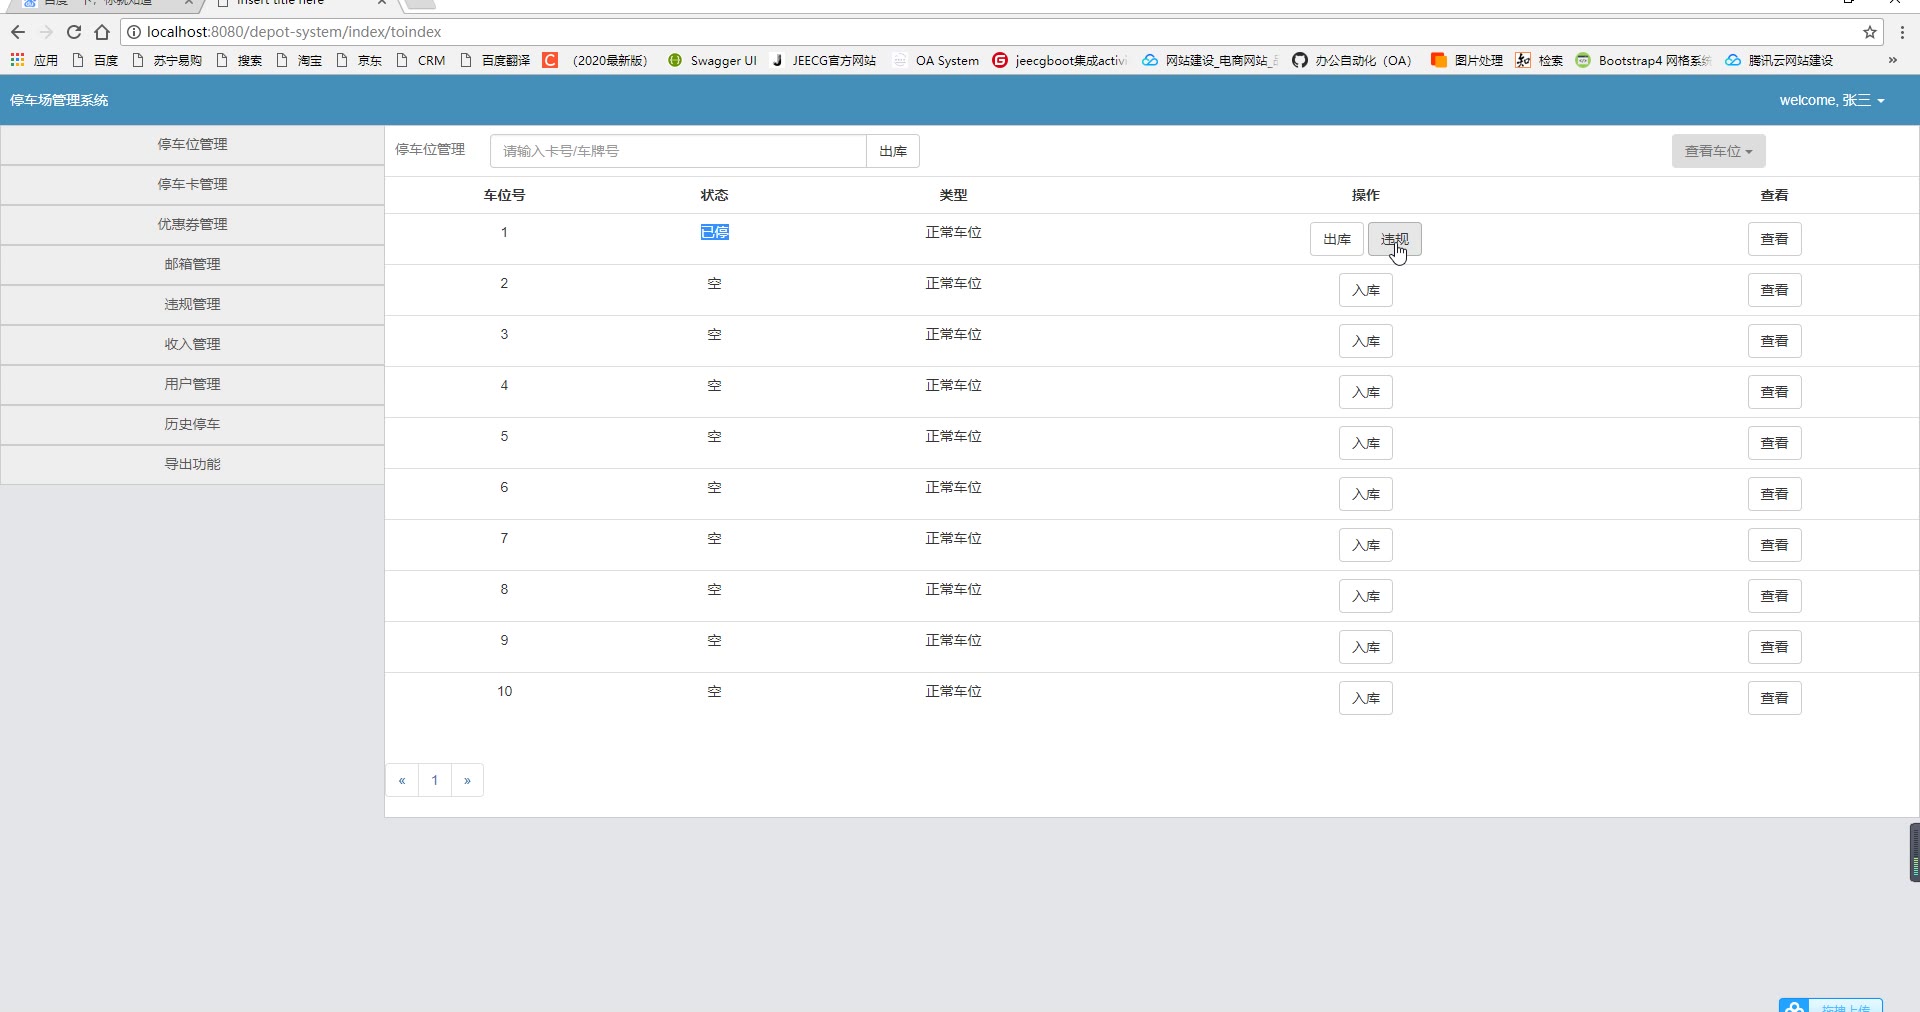Open the Swagger UI bookmark
1920x1012 pixels.
coord(712,60)
